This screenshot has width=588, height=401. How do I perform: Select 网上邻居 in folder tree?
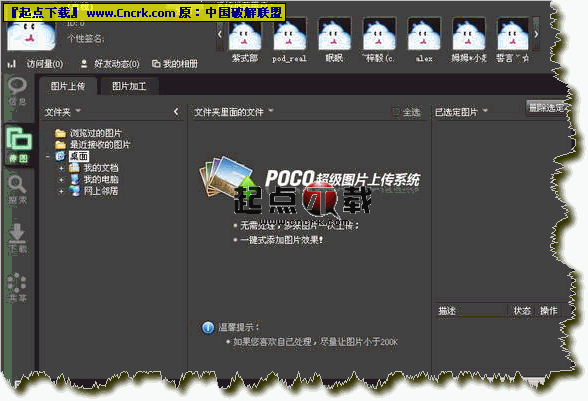[x=100, y=191]
